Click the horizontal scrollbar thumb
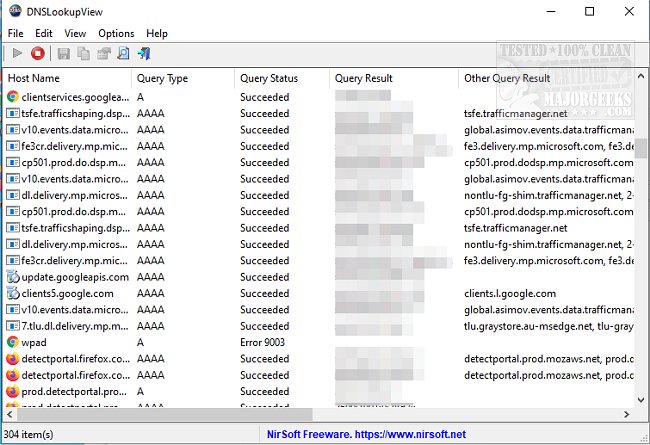 point(165,414)
